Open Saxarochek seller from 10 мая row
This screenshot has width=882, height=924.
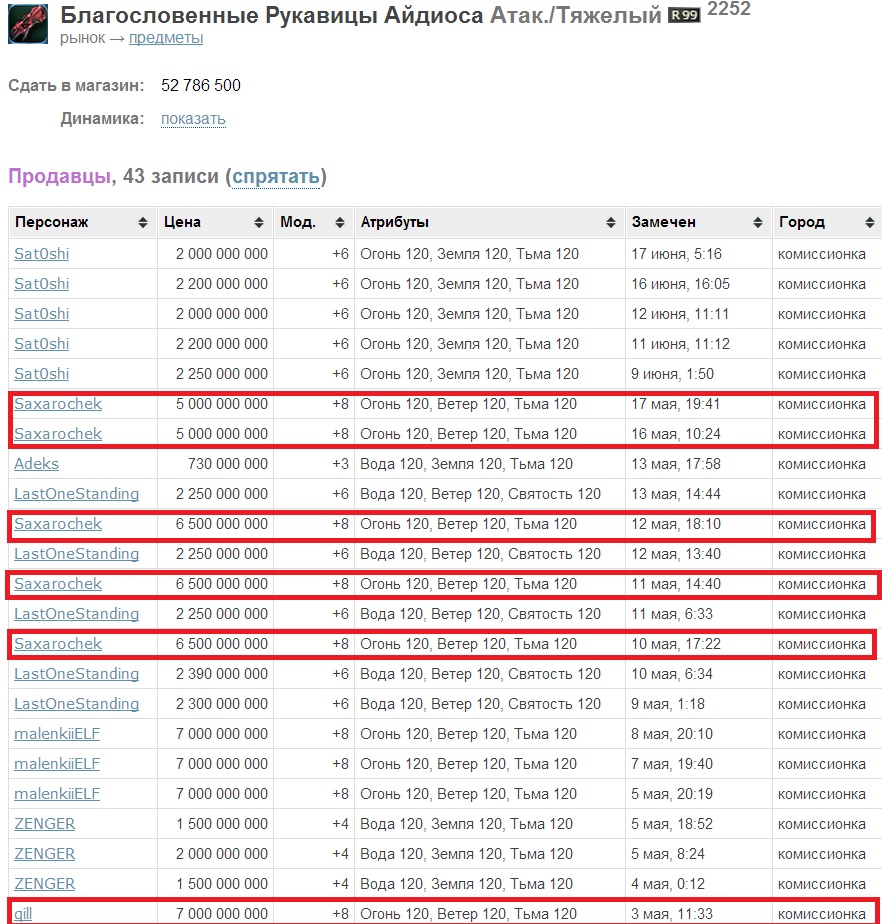coord(58,644)
